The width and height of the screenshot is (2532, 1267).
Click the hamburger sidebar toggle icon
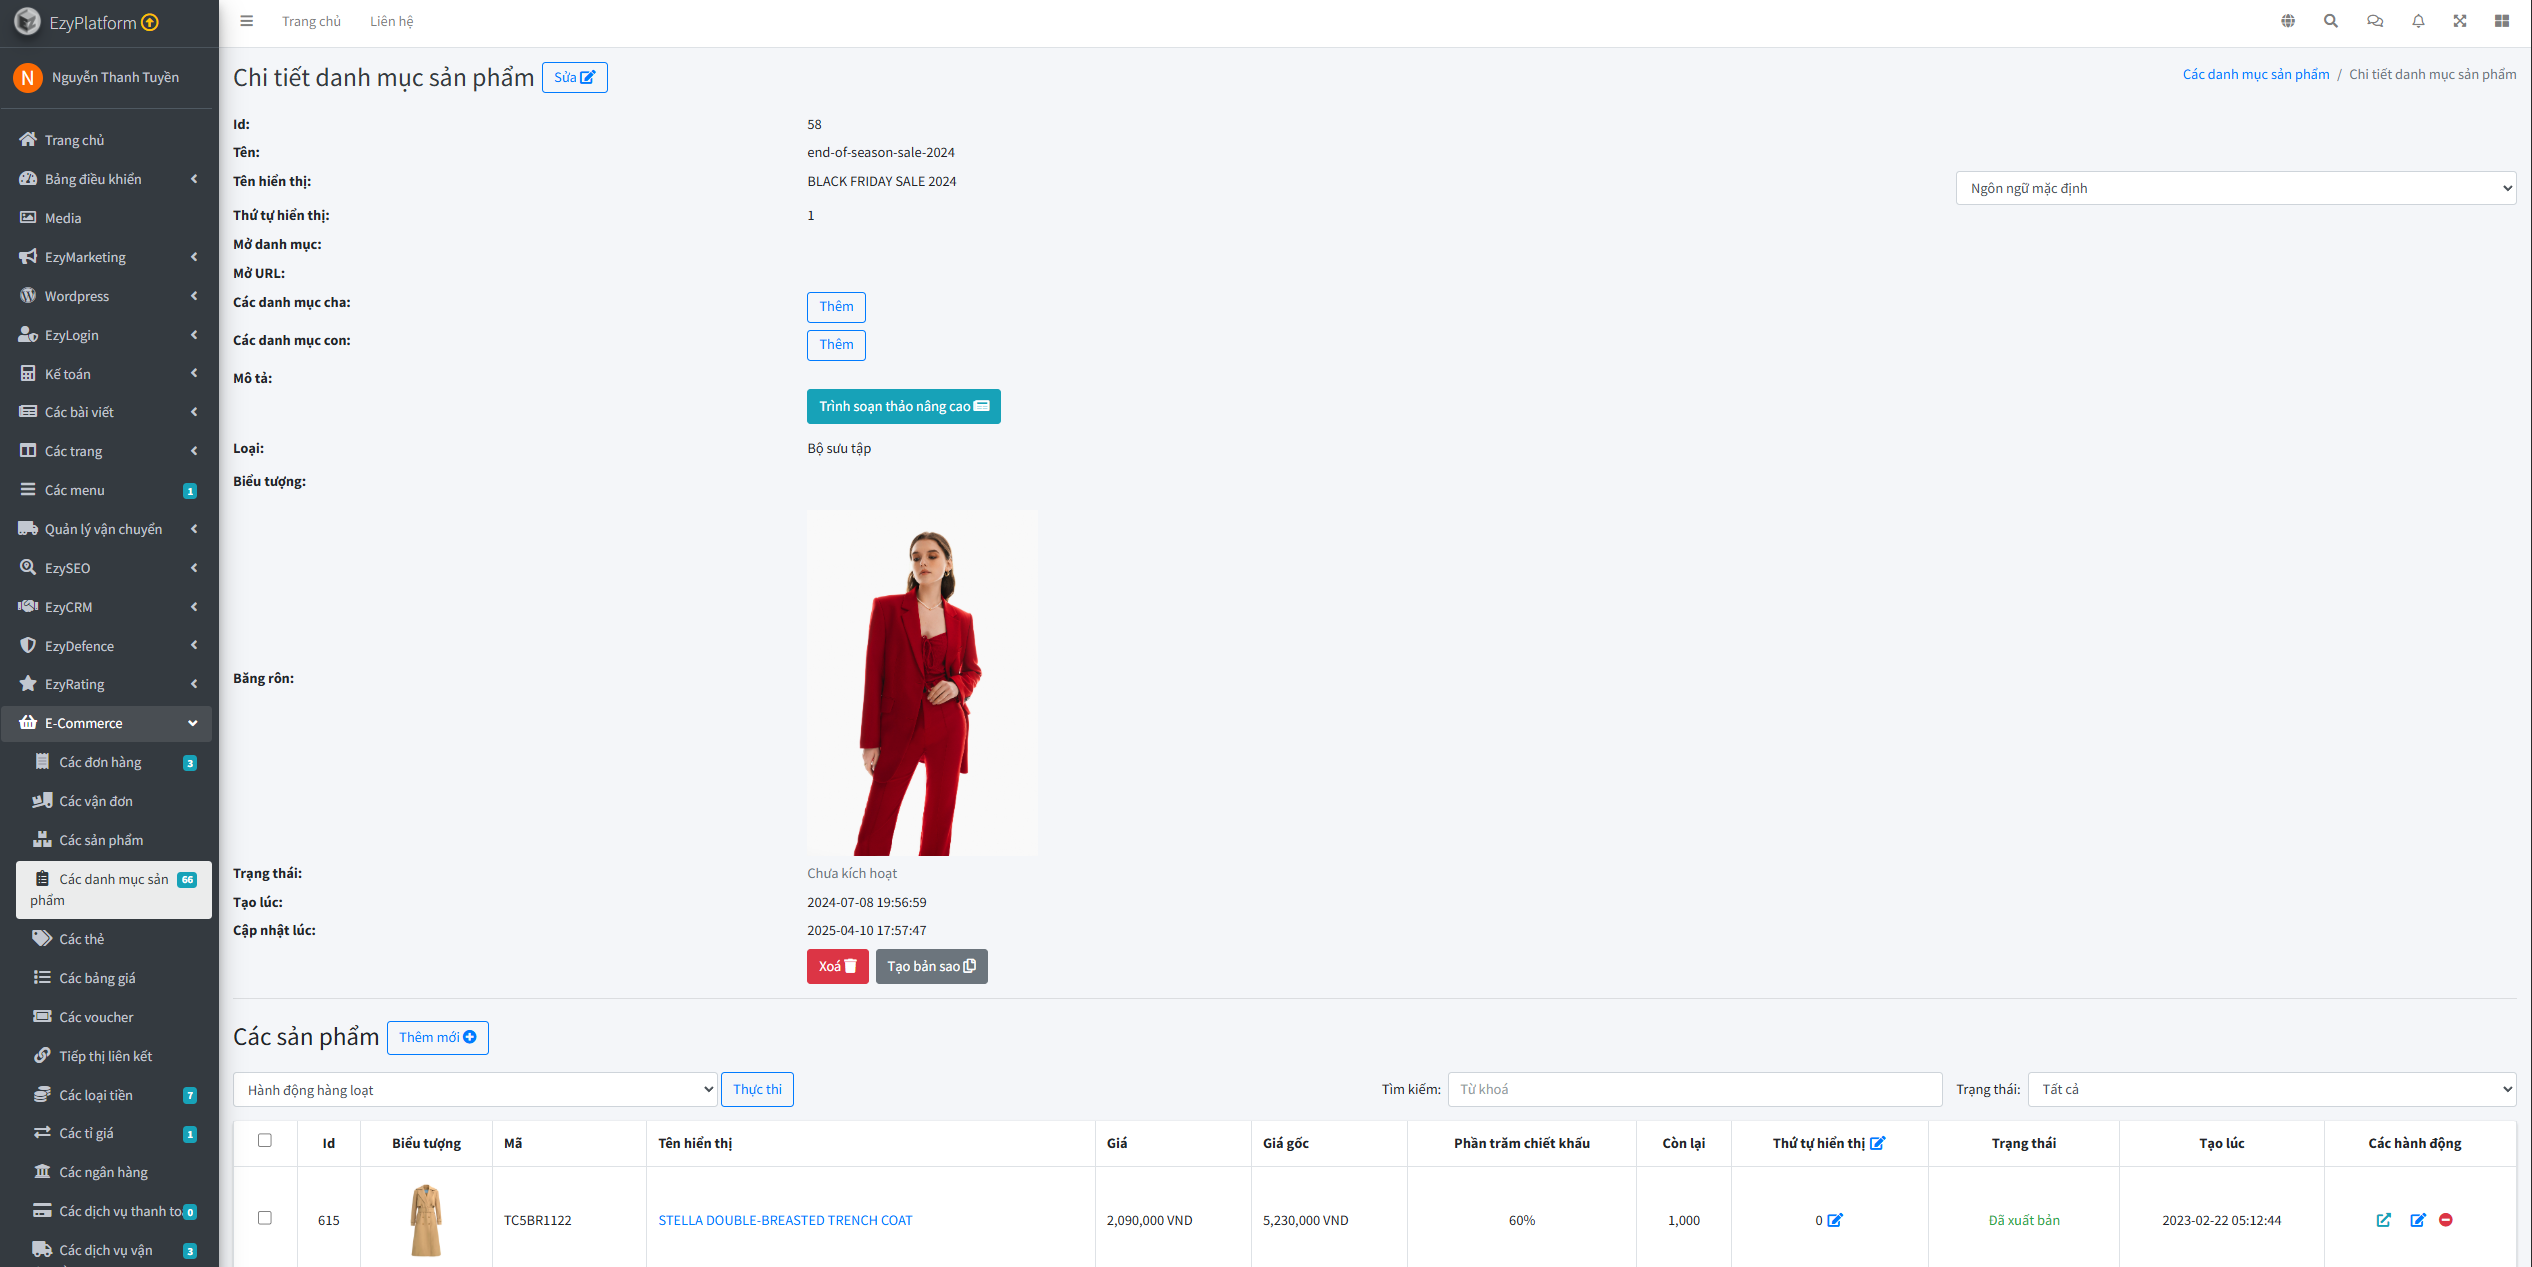(246, 21)
